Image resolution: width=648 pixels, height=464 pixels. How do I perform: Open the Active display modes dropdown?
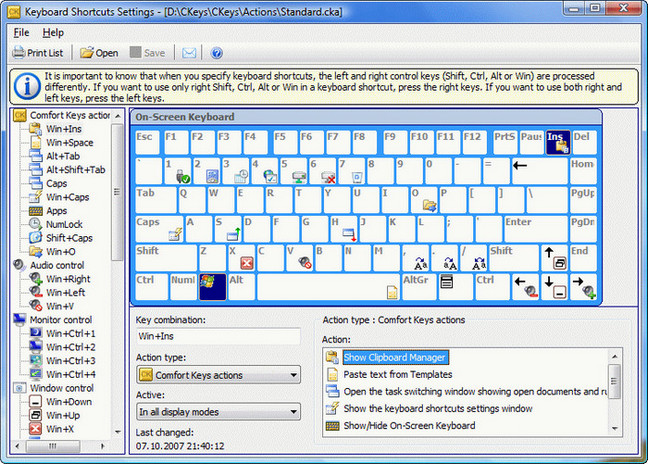click(x=217, y=411)
